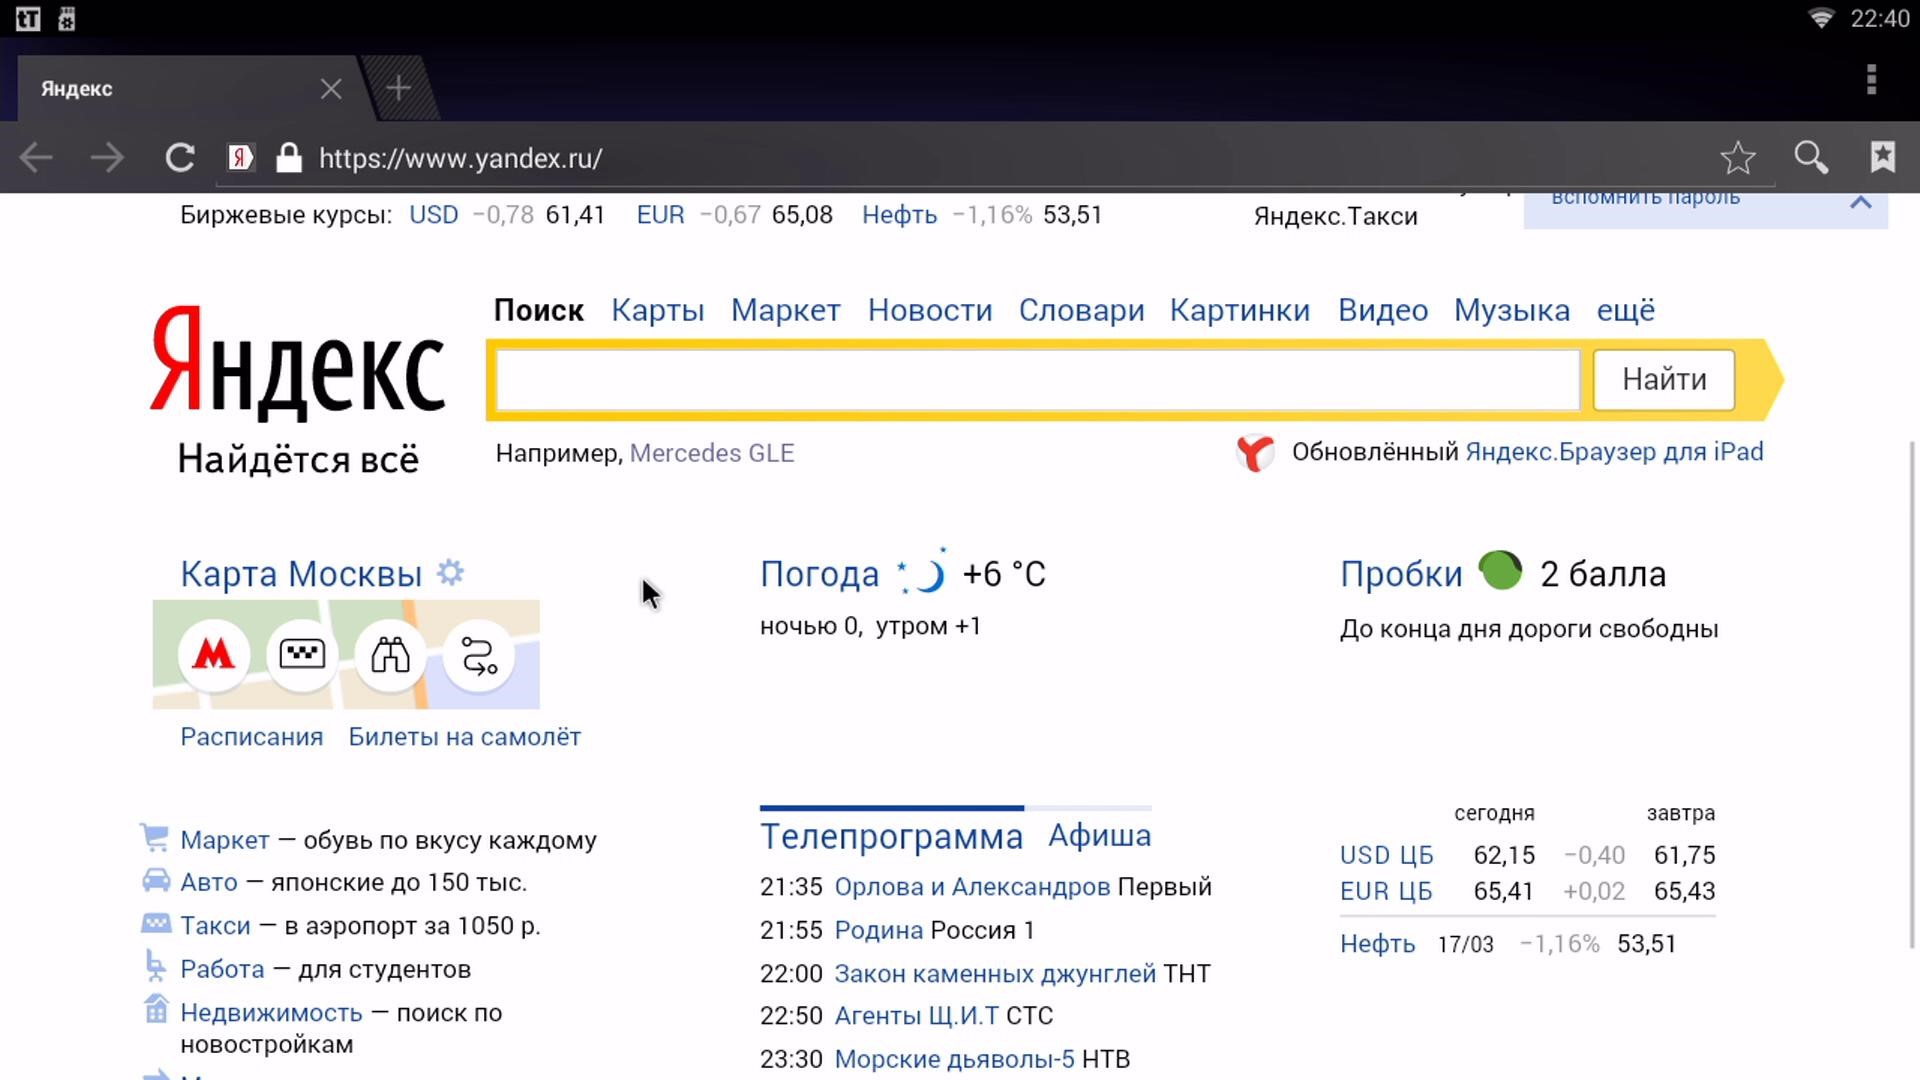Go back with the browser back arrow
The width and height of the screenshot is (1920, 1080).
tap(37, 158)
